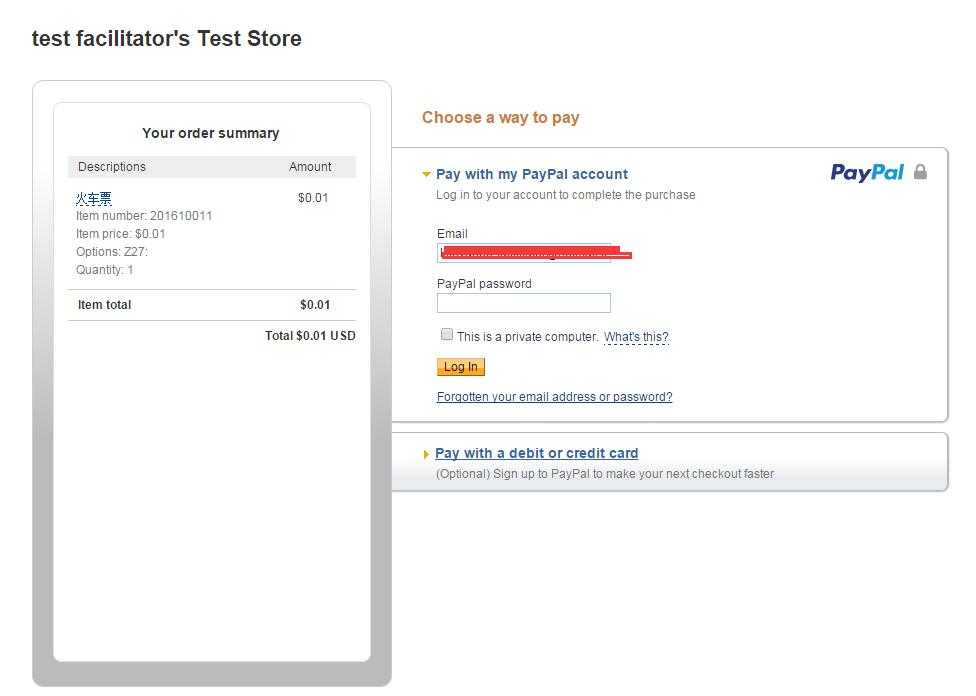Expand the debit or credit card arrow
The width and height of the screenshot is (976, 696).
click(426, 454)
